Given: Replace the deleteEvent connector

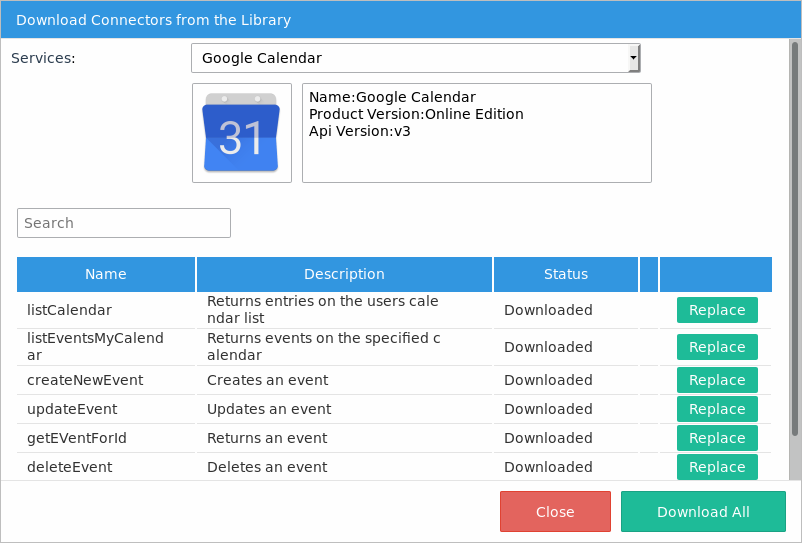Looking at the screenshot, I should click(x=717, y=467).
